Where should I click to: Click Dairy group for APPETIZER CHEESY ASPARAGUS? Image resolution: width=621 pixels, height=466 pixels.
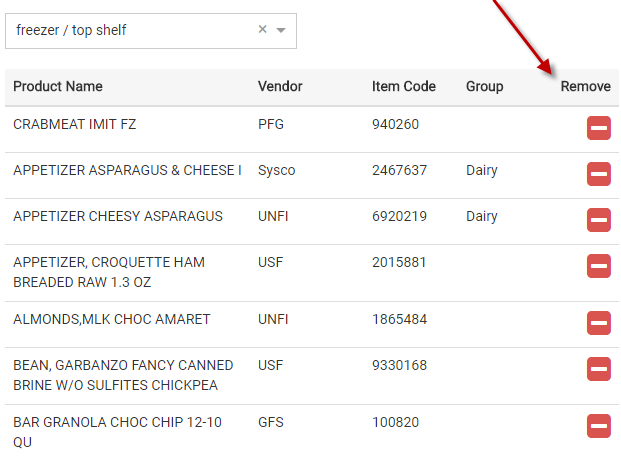(482, 217)
